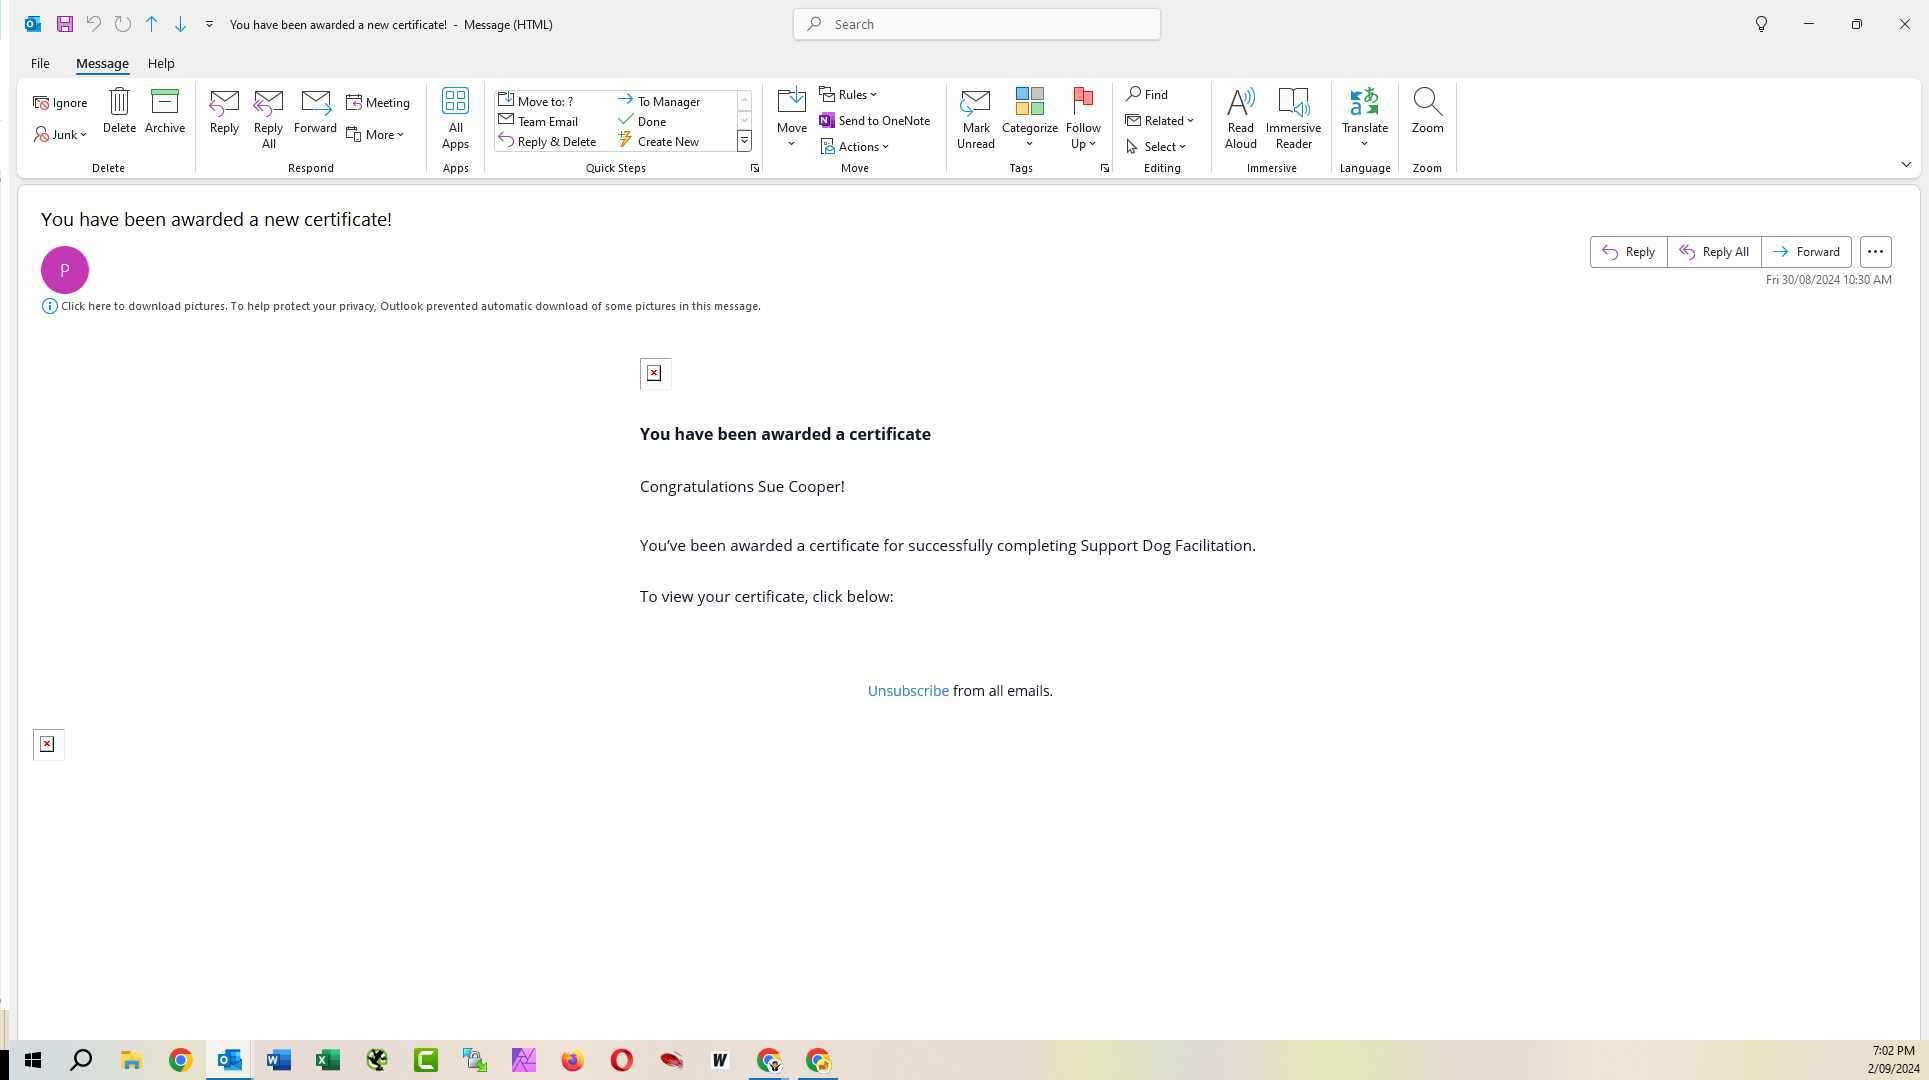Open All Apps
The width and height of the screenshot is (1929, 1080).
[455, 119]
